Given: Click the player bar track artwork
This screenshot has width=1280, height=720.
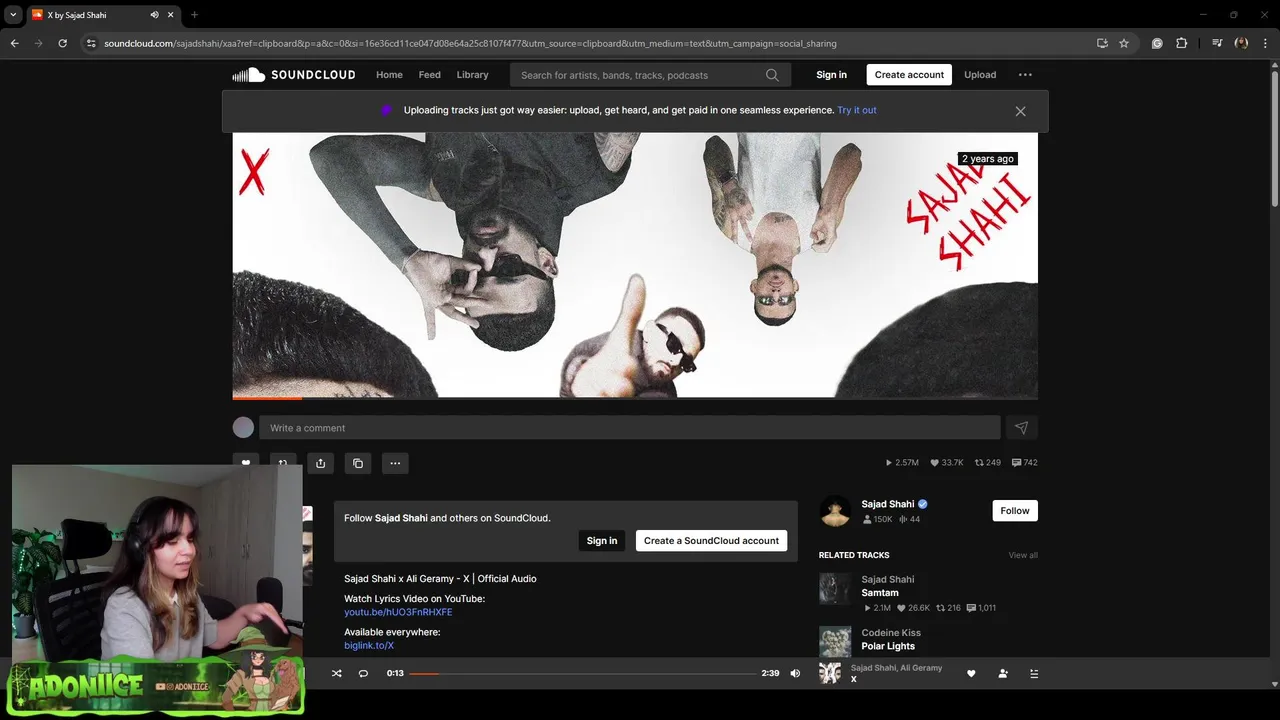Looking at the screenshot, I should tap(830, 673).
